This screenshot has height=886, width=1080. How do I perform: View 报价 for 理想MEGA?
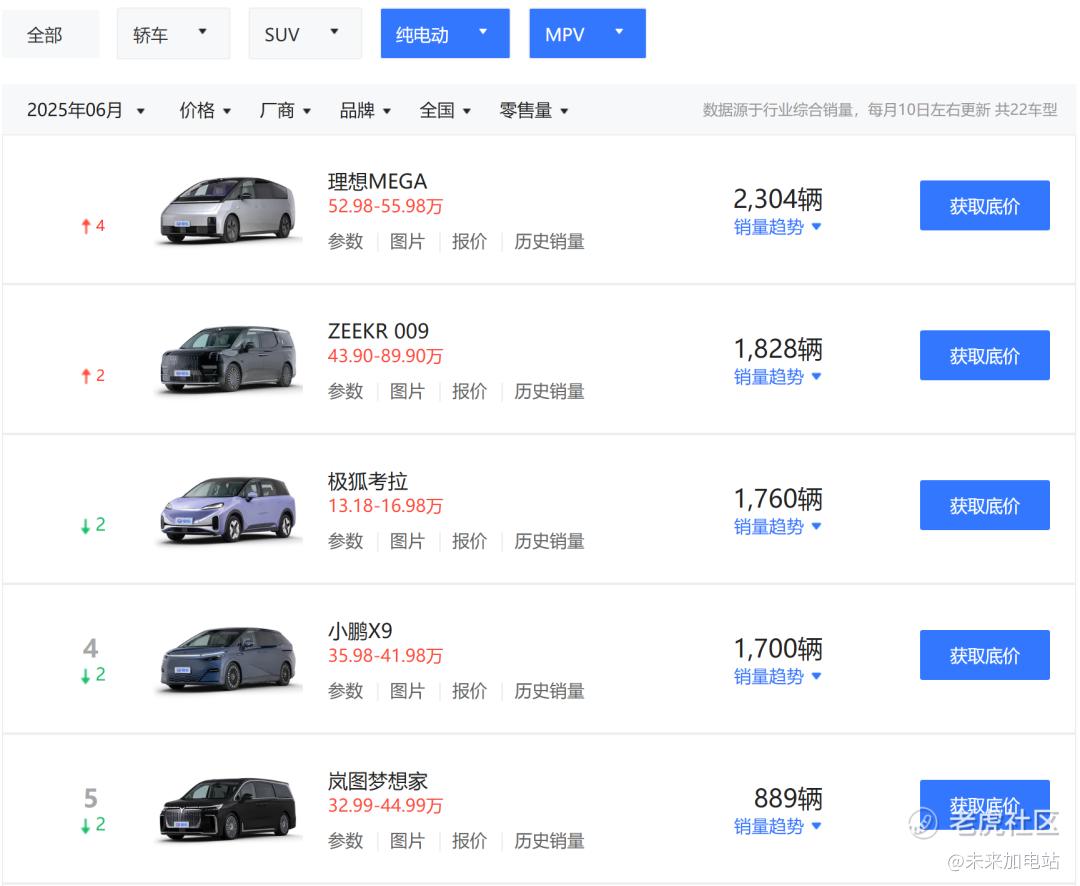click(x=469, y=242)
